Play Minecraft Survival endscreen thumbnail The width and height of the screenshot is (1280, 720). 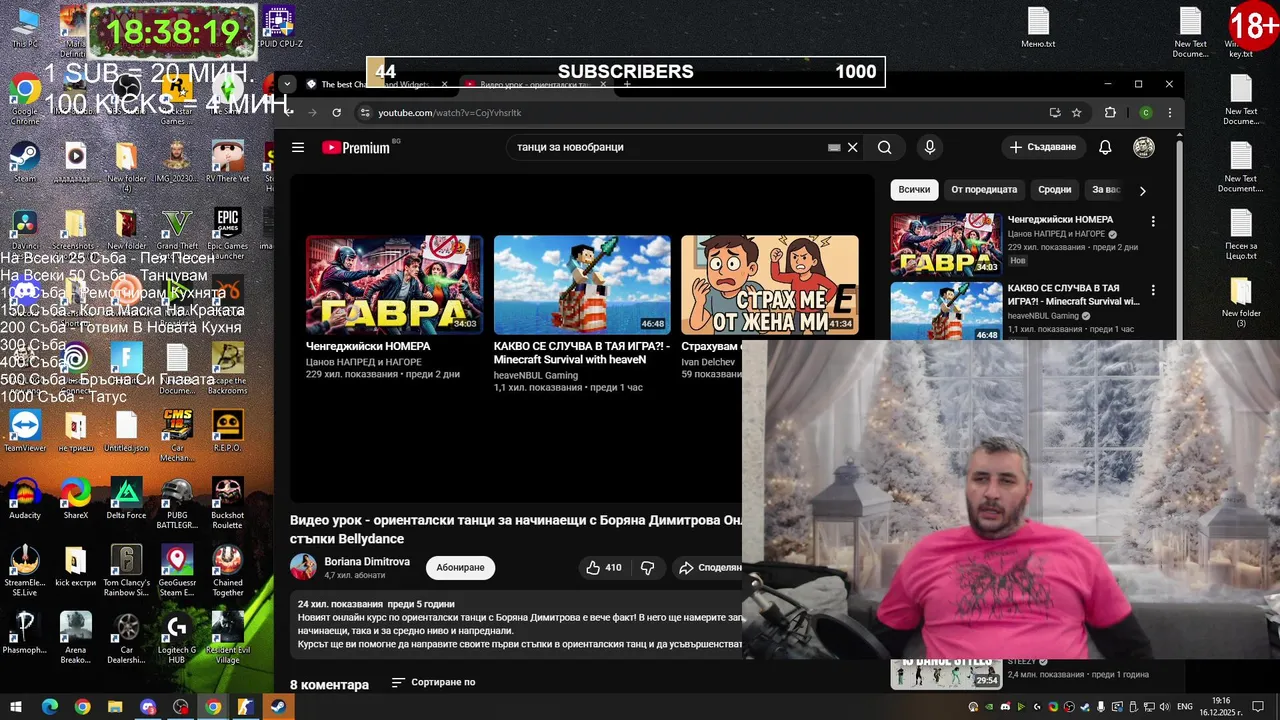tap(582, 284)
